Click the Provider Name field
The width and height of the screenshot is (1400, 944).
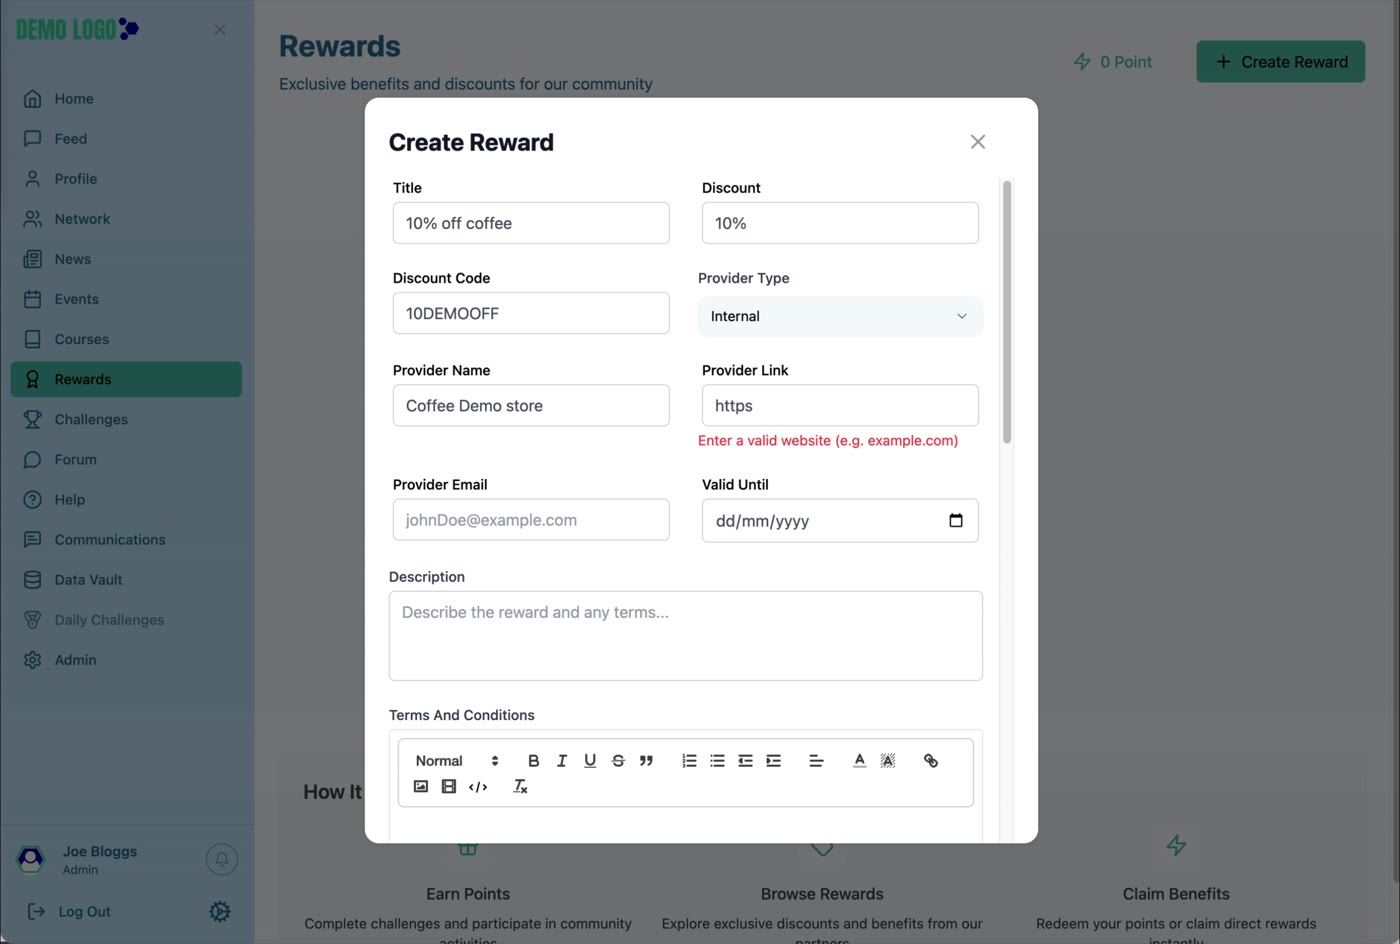click(531, 405)
